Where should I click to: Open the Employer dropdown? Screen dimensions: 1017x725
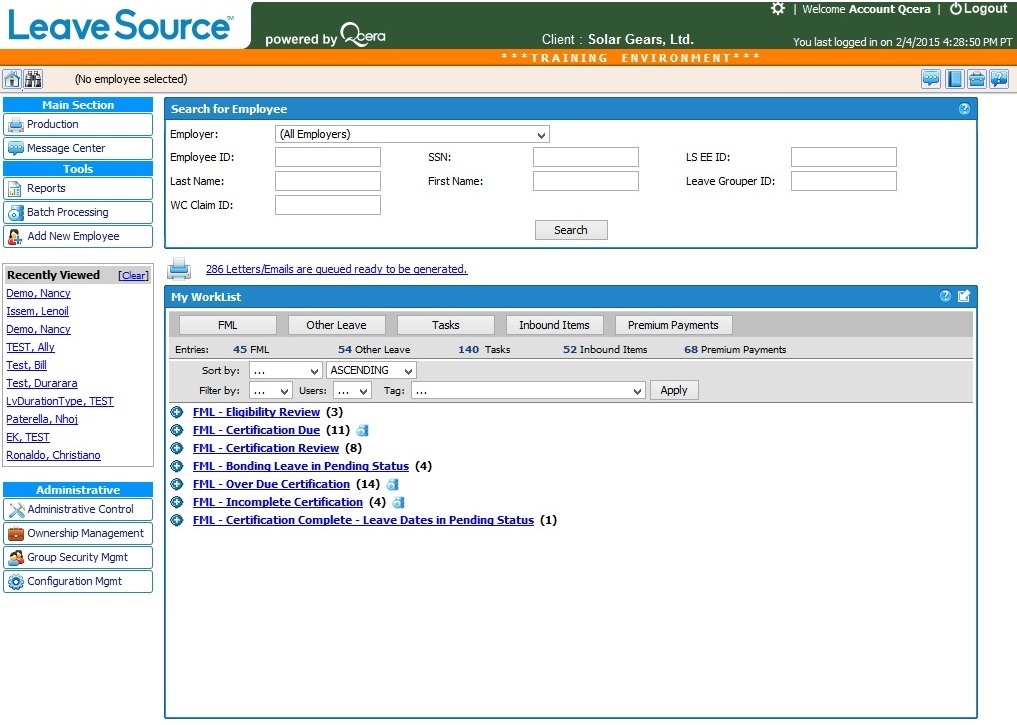412,134
